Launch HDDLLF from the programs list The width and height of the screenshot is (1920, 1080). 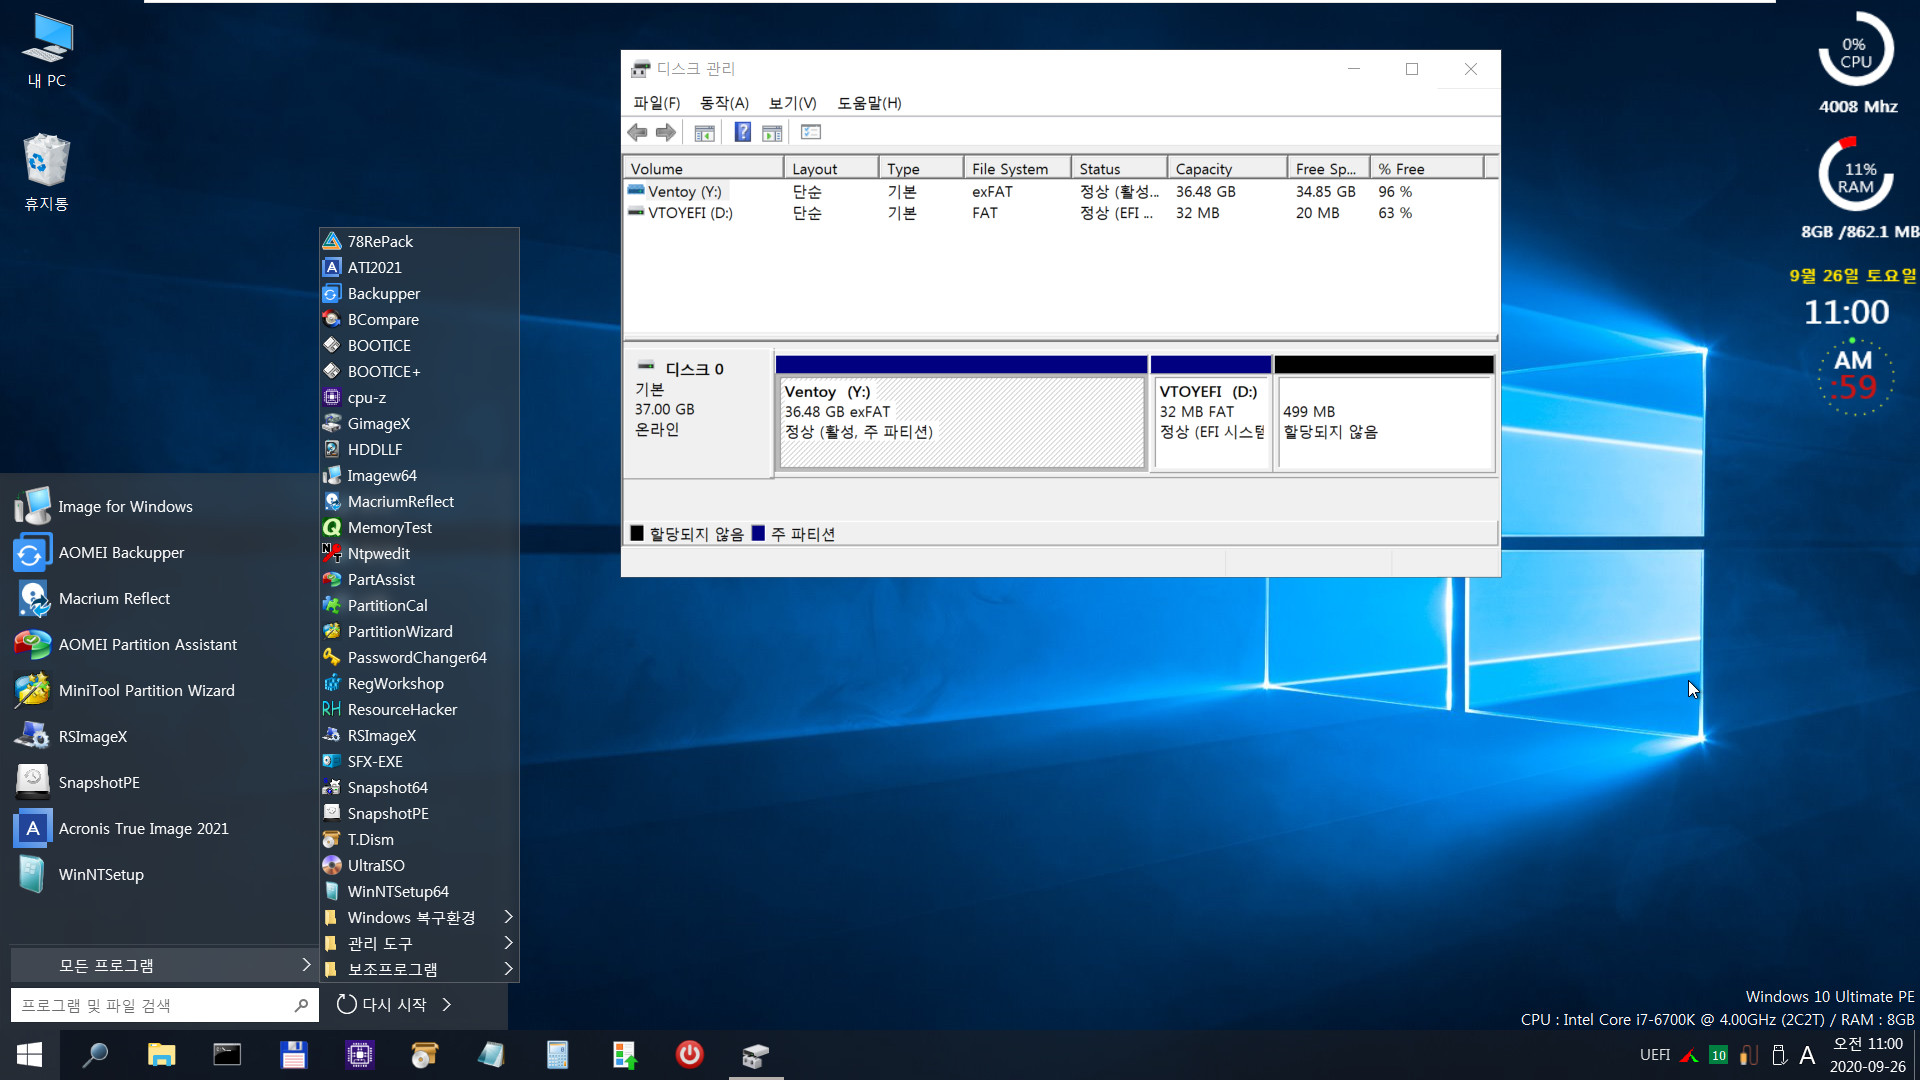(x=419, y=449)
